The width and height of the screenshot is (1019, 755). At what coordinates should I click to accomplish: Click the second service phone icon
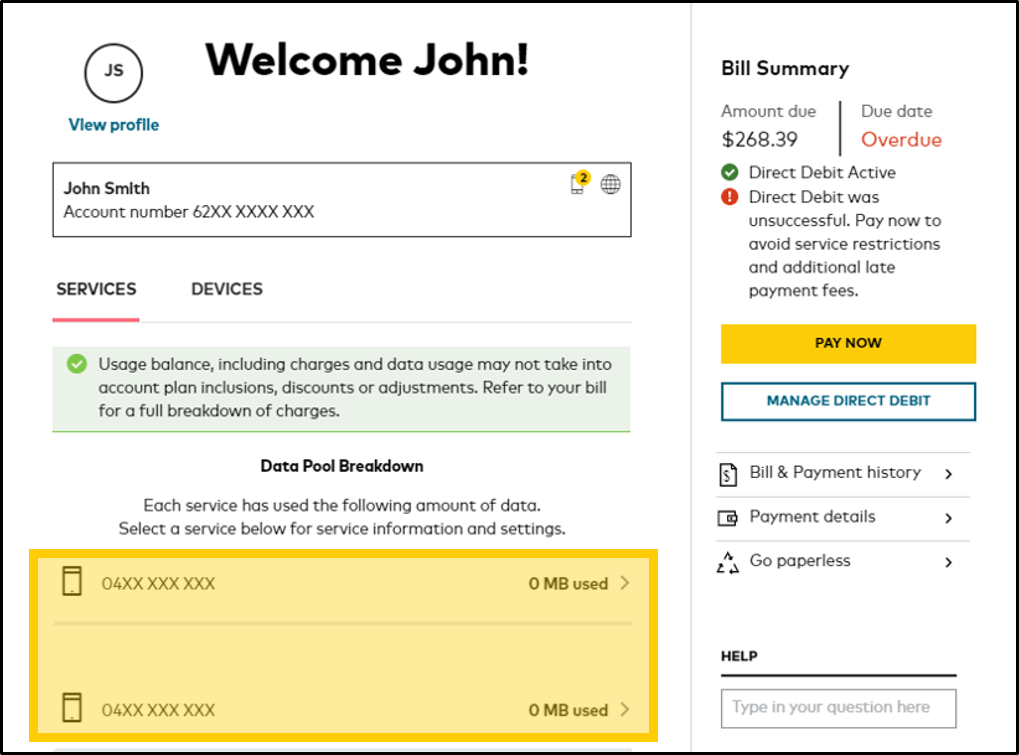(x=72, y=708)
